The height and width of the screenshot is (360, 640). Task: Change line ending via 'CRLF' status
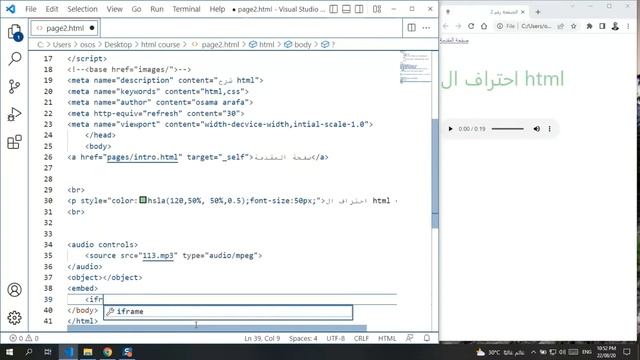(x=361, y=338)
